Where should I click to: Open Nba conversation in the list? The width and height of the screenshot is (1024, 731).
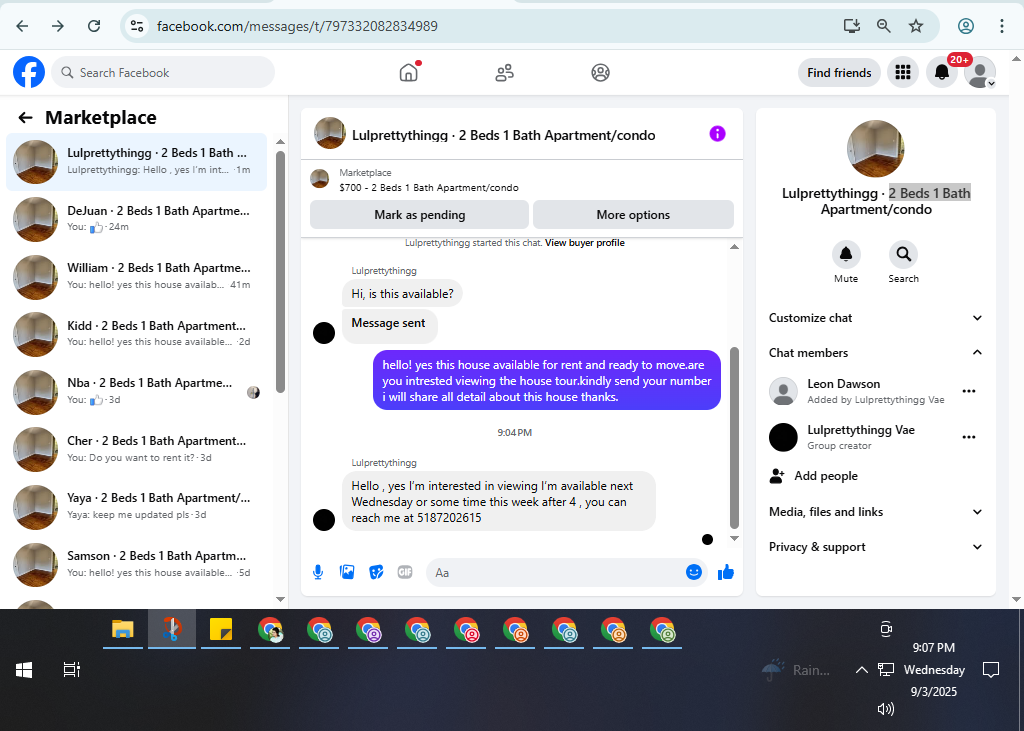click(x=137, y=391)
